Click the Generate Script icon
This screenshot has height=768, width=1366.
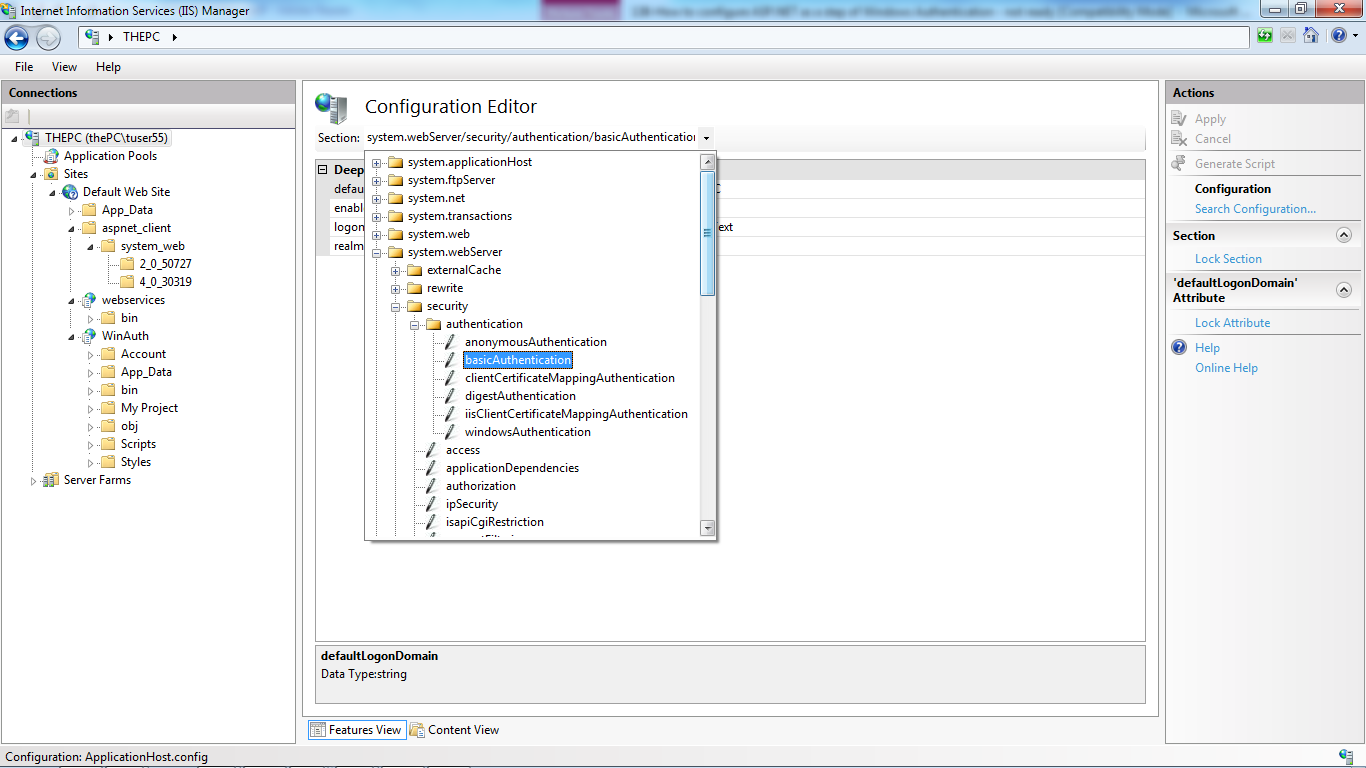tap(1180, 163)
